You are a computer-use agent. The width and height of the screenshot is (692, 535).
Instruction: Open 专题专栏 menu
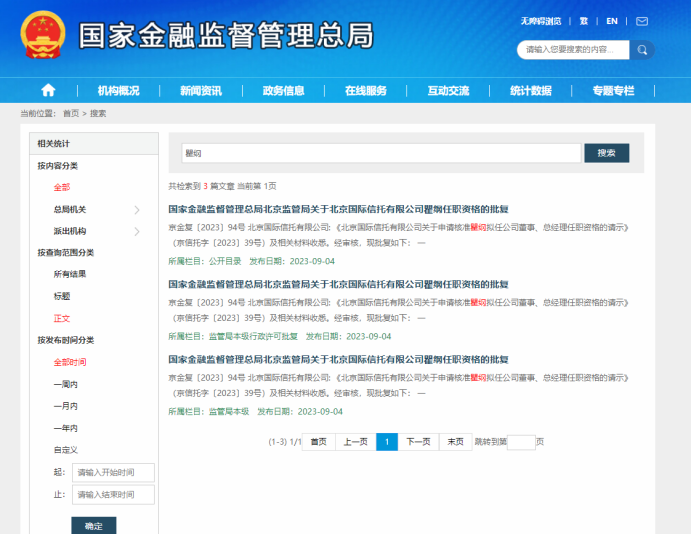coord(613,91)
